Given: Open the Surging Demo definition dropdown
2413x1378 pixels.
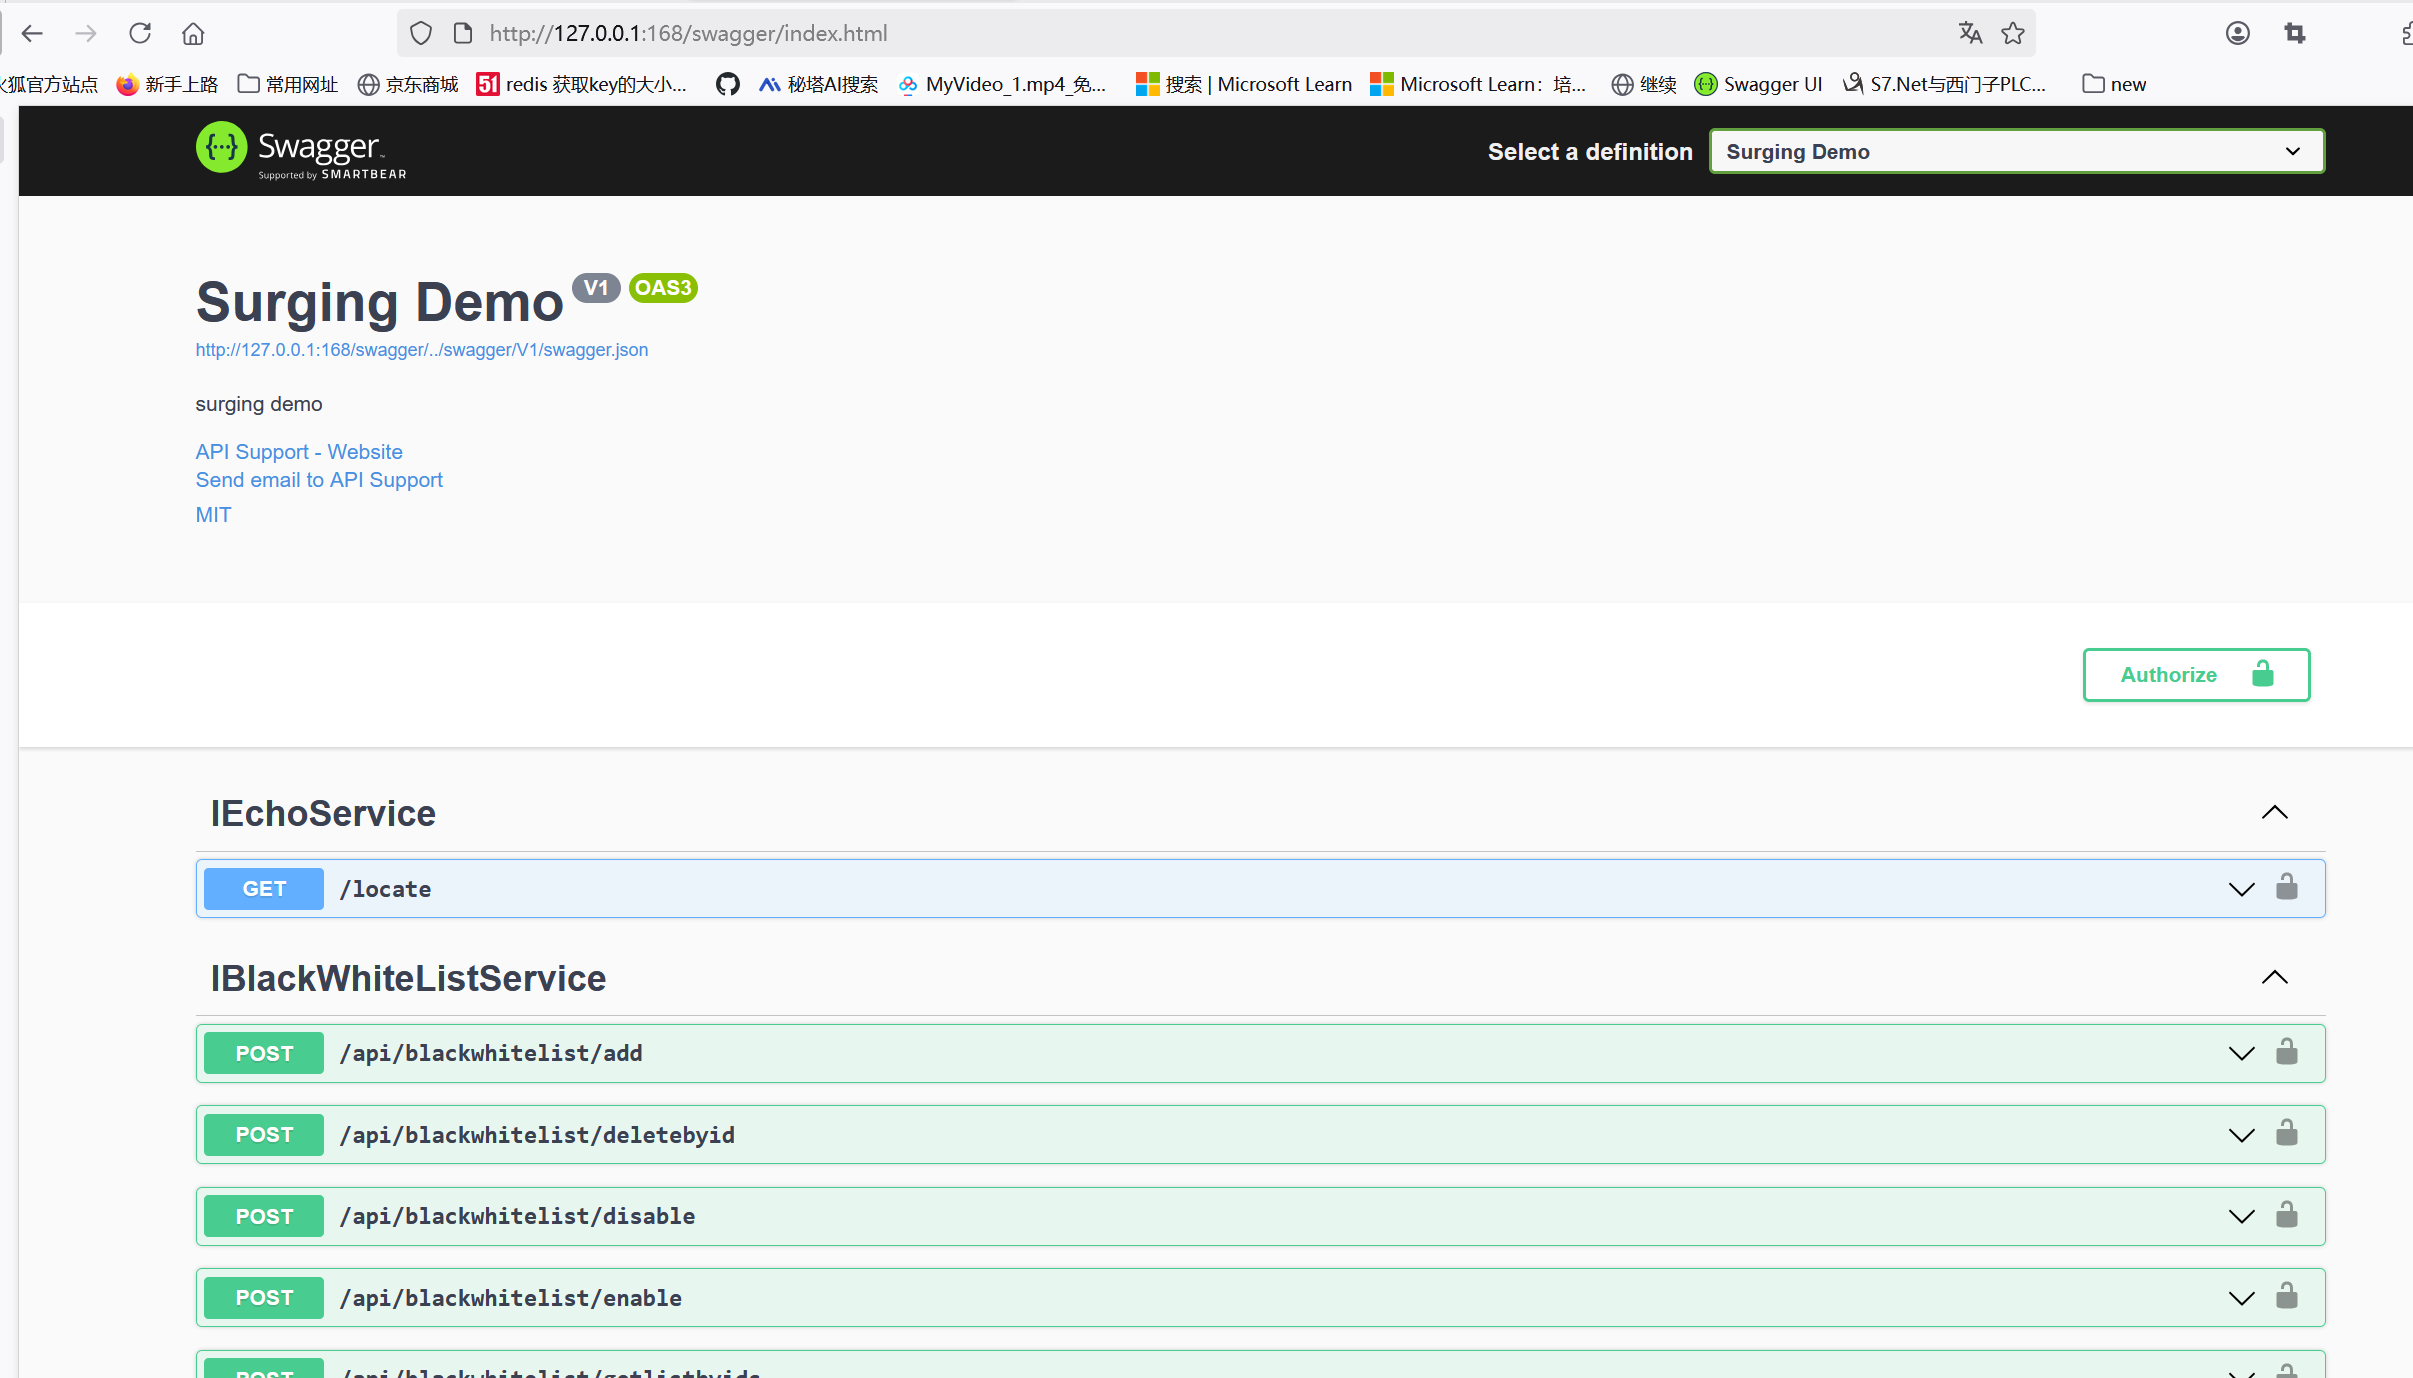Looking at the screenshot, I should click(2015, 151).
